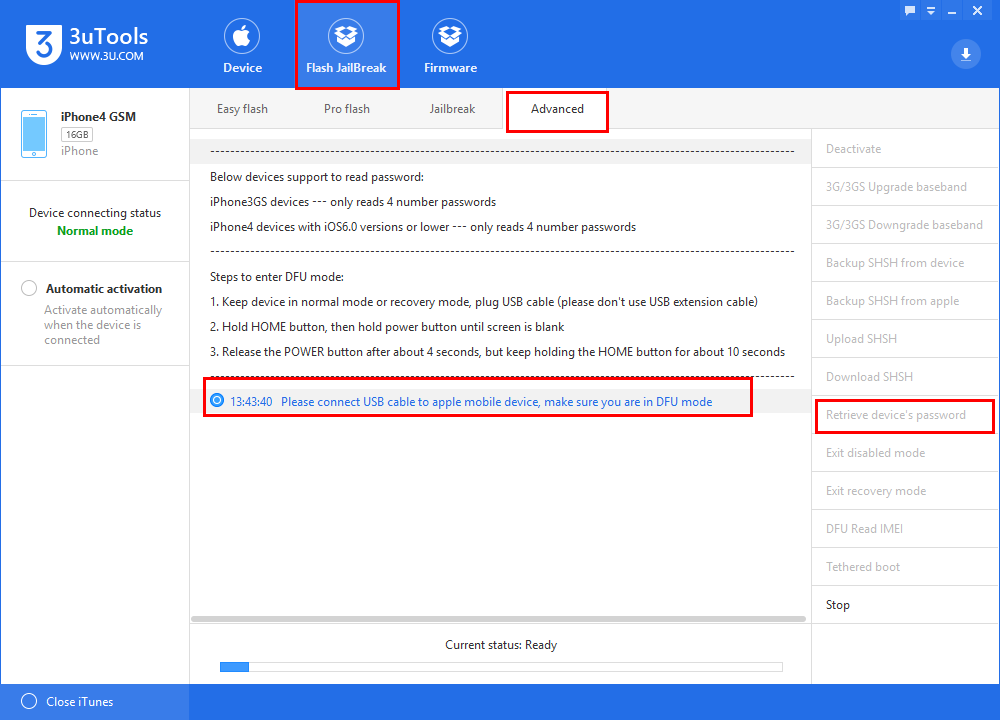Click the feedback speech bubble icon

(x=910, y=10)
